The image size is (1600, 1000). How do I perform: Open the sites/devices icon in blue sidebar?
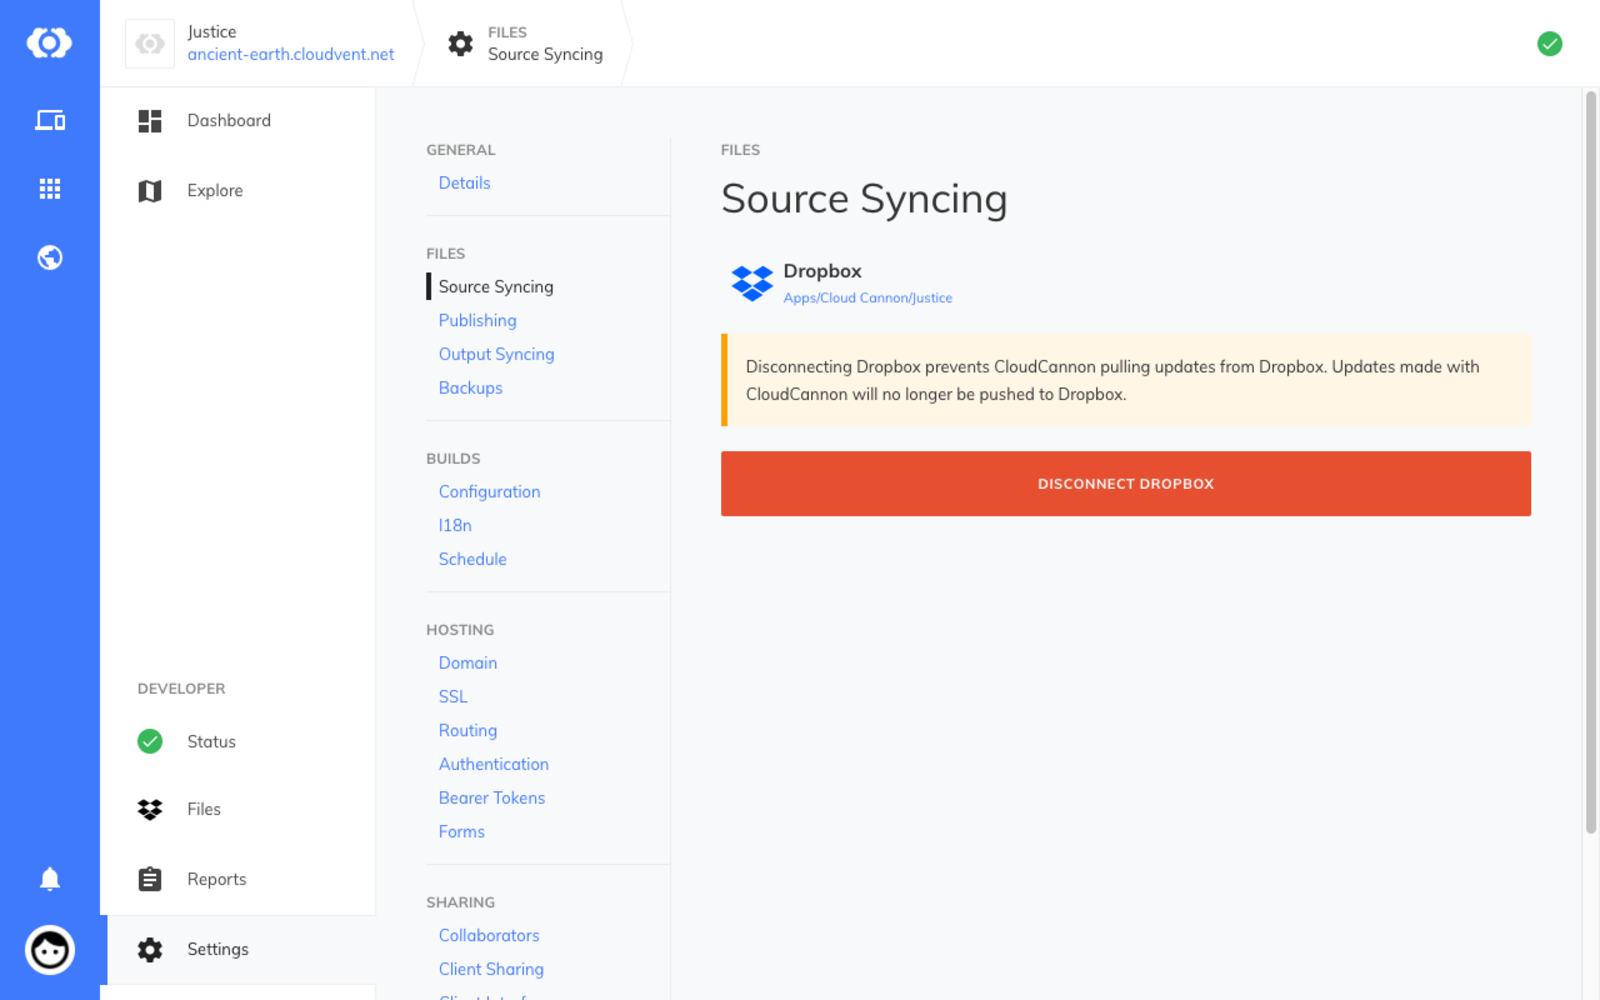coord(50,120)
